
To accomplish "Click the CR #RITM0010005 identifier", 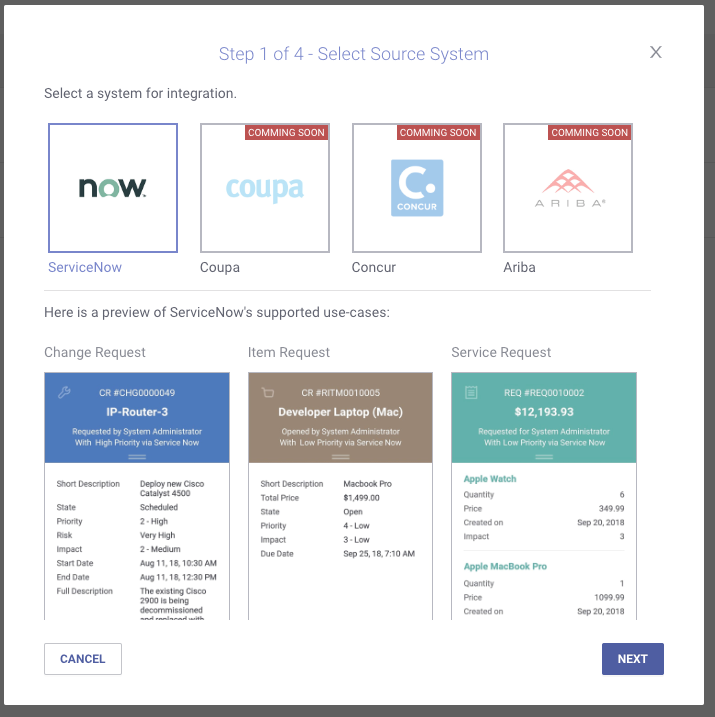I will (341, 393).
